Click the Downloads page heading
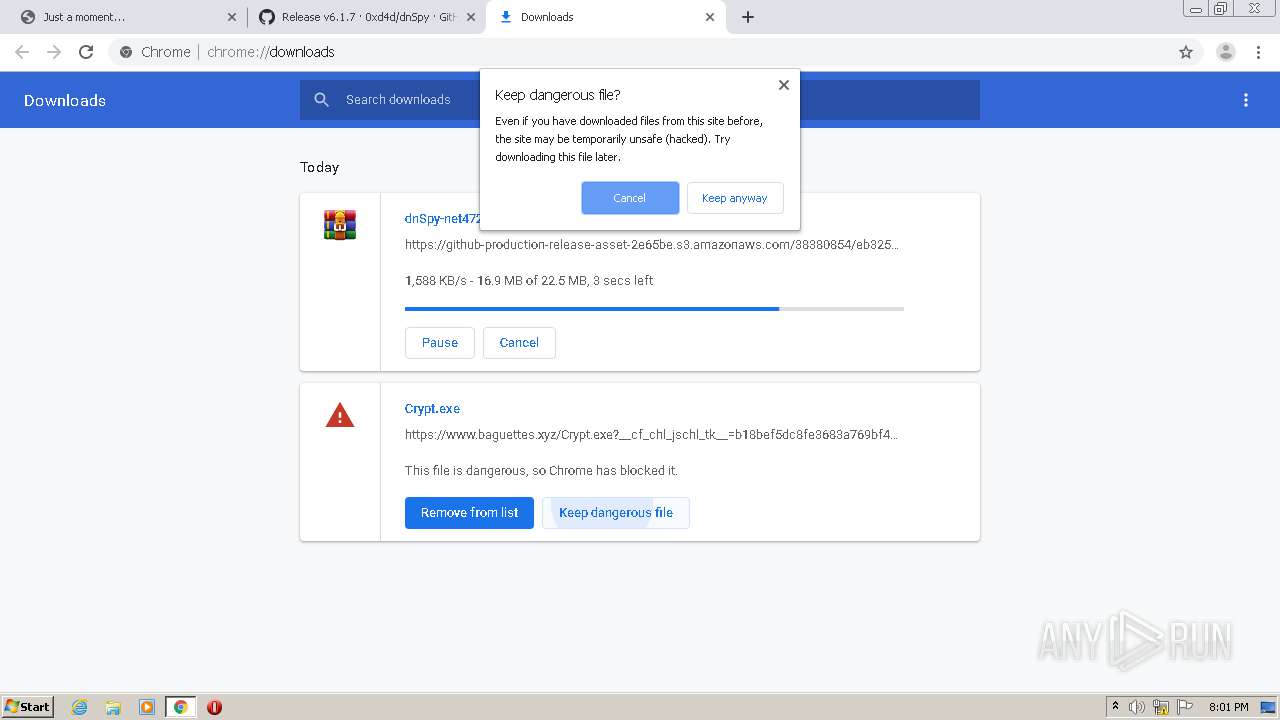This screenshot has height=720, width=1280. 65,100
